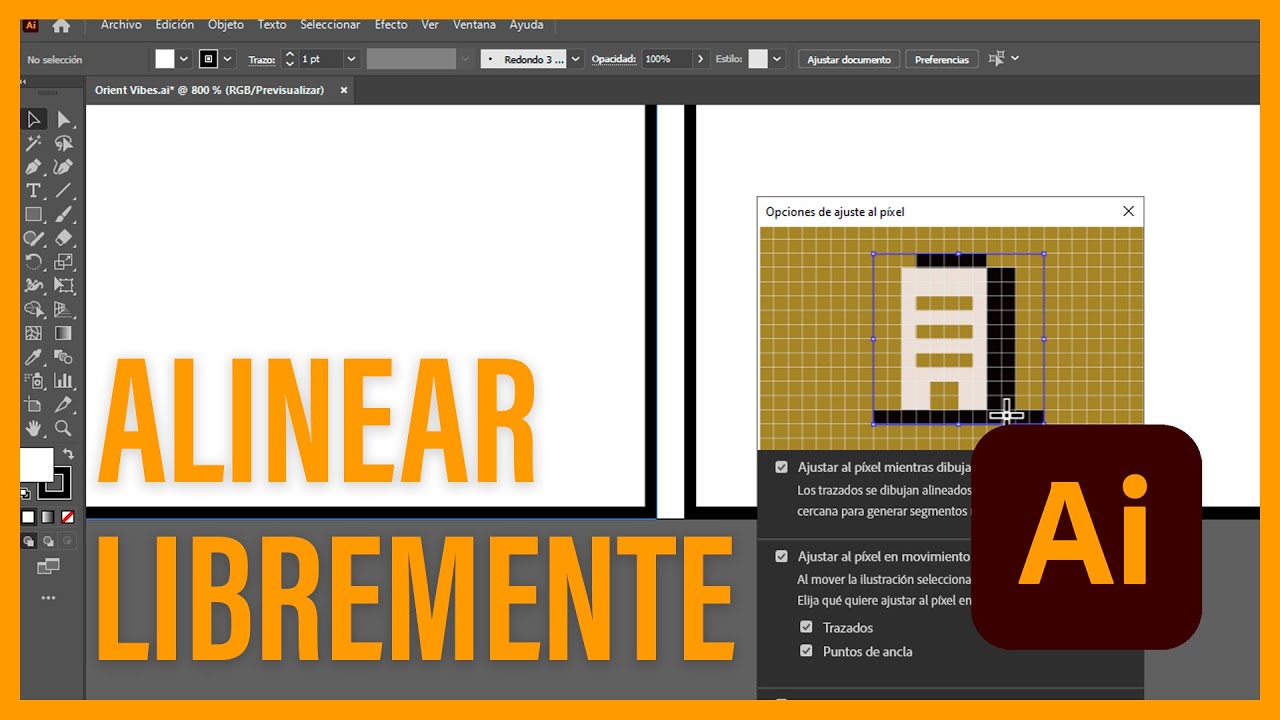Open the align-to selection dropdown arrow
The image size is (1280, 720).
(1015, 59)
